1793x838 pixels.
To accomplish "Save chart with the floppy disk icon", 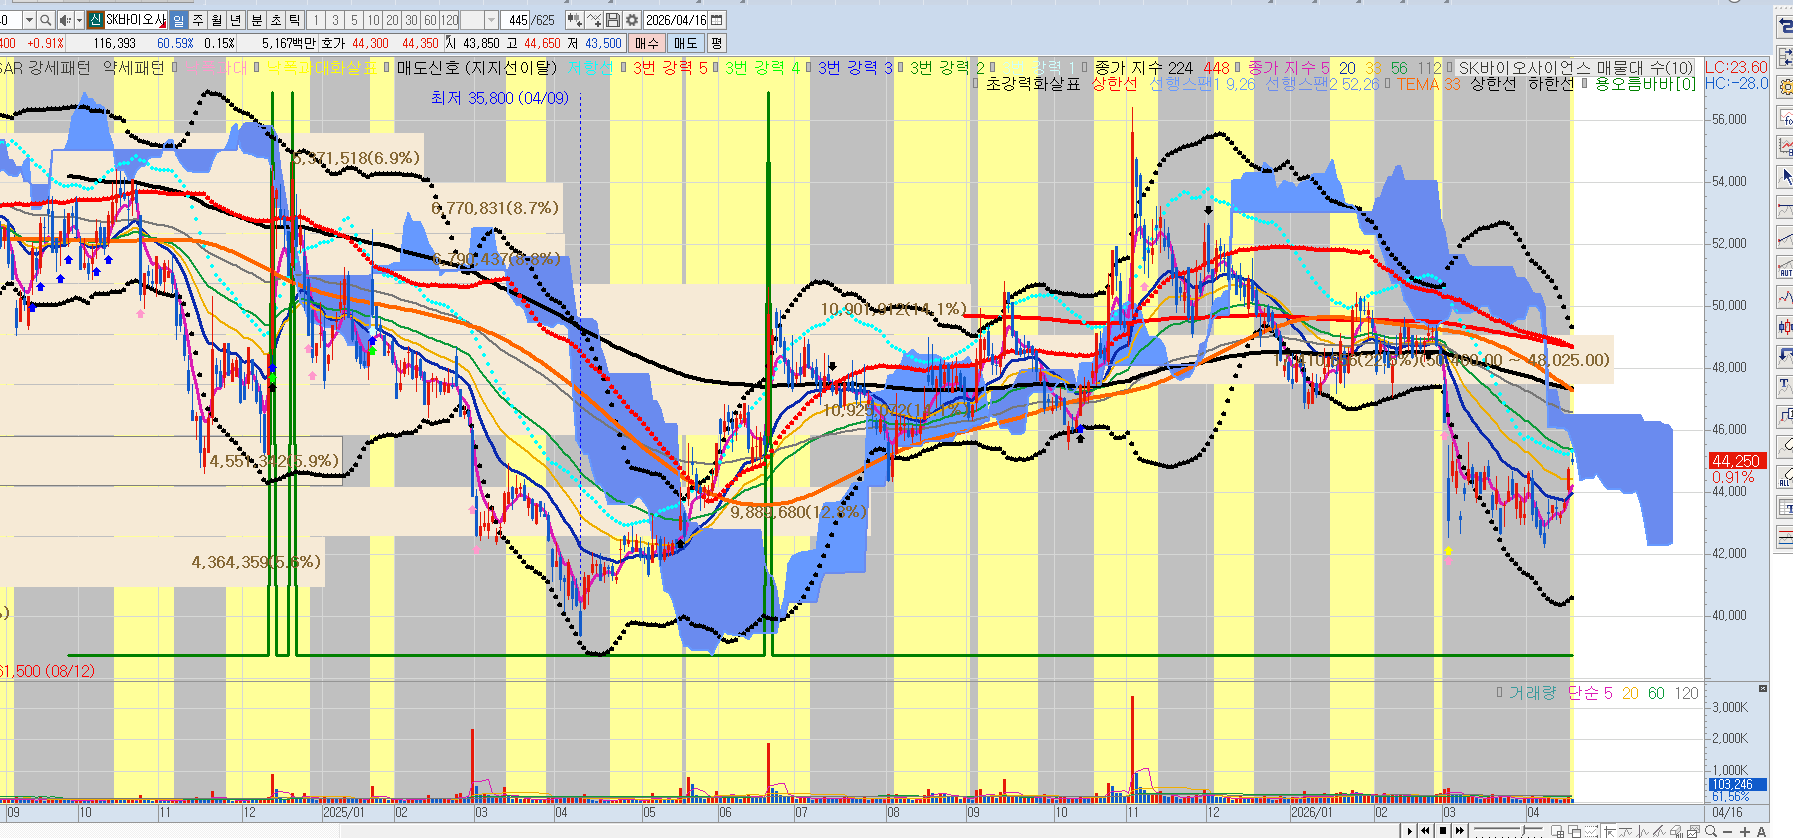I will click(613, 20).
